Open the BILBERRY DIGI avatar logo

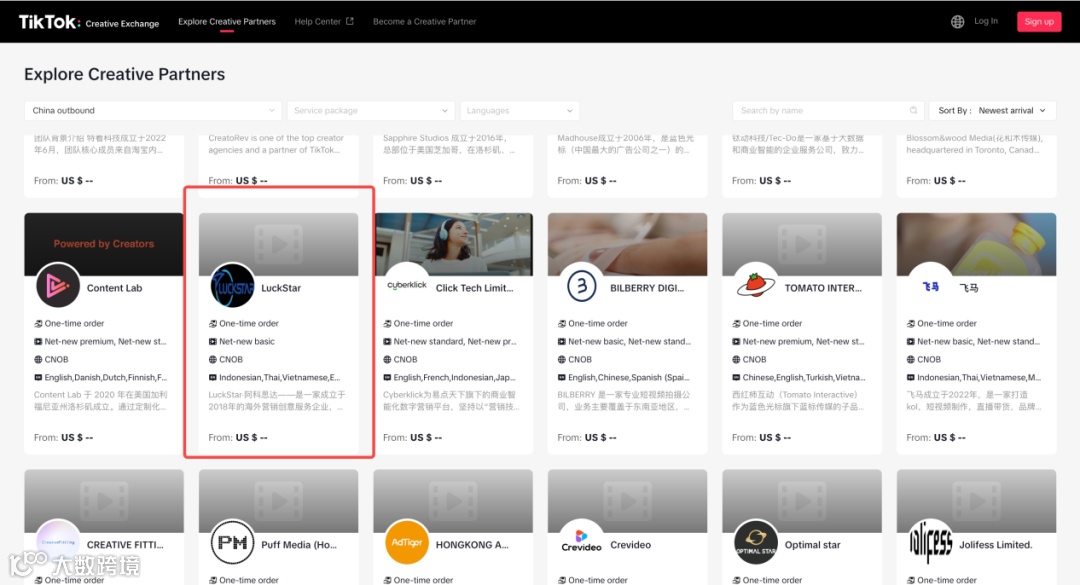(x=581, y=285)
